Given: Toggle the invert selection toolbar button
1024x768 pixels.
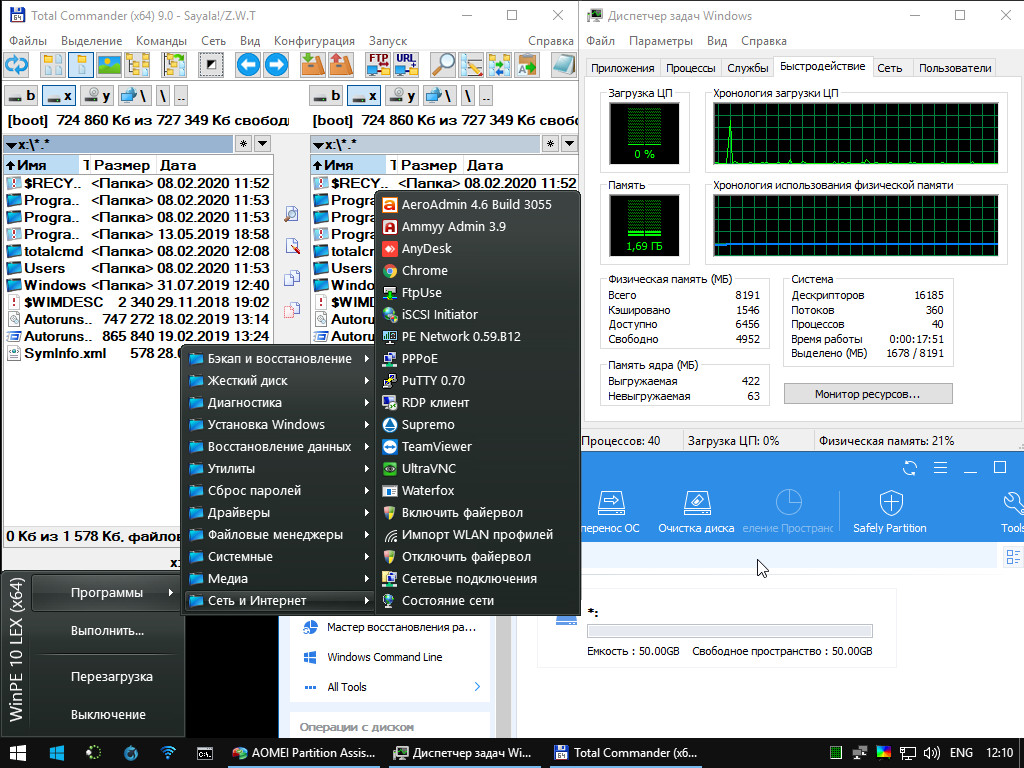Looking at the screenshot, I should pyautogui.click(x=211, y=65).
